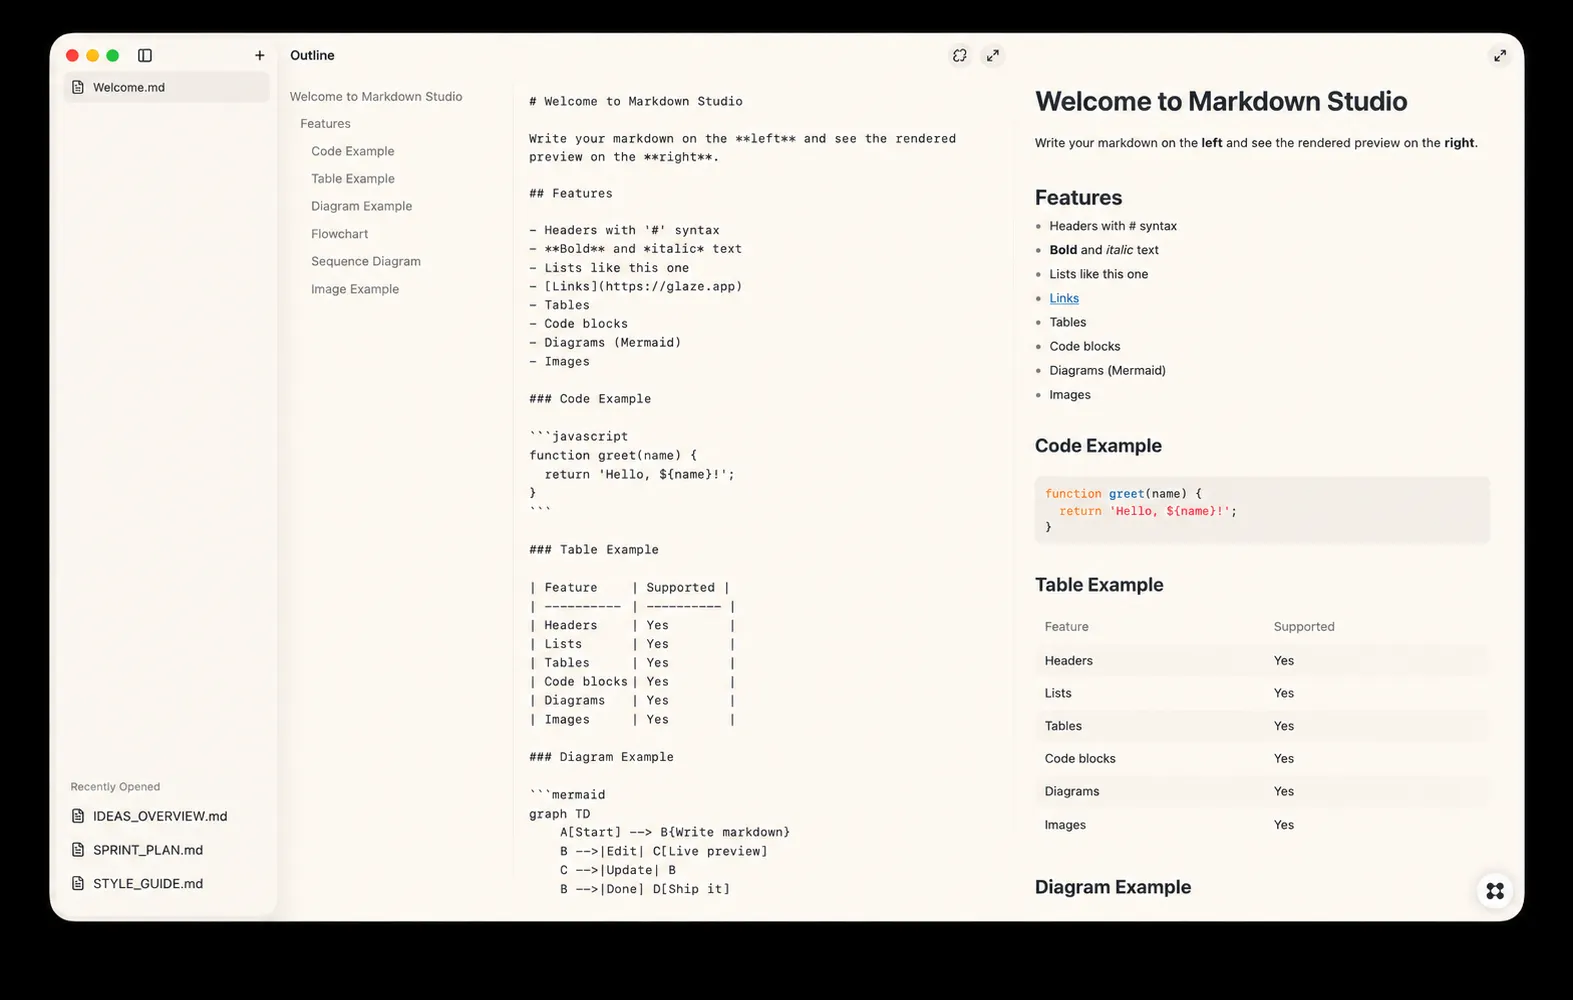1573x1000 pixels.
Task: Go to Features in the outline
Action: click(325, 124)
